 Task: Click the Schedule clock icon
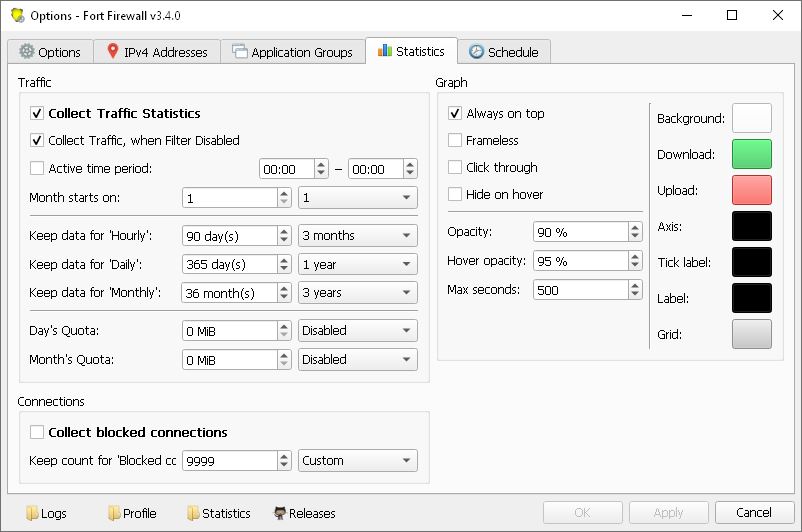pyautogui.click(x=476, y=52)
